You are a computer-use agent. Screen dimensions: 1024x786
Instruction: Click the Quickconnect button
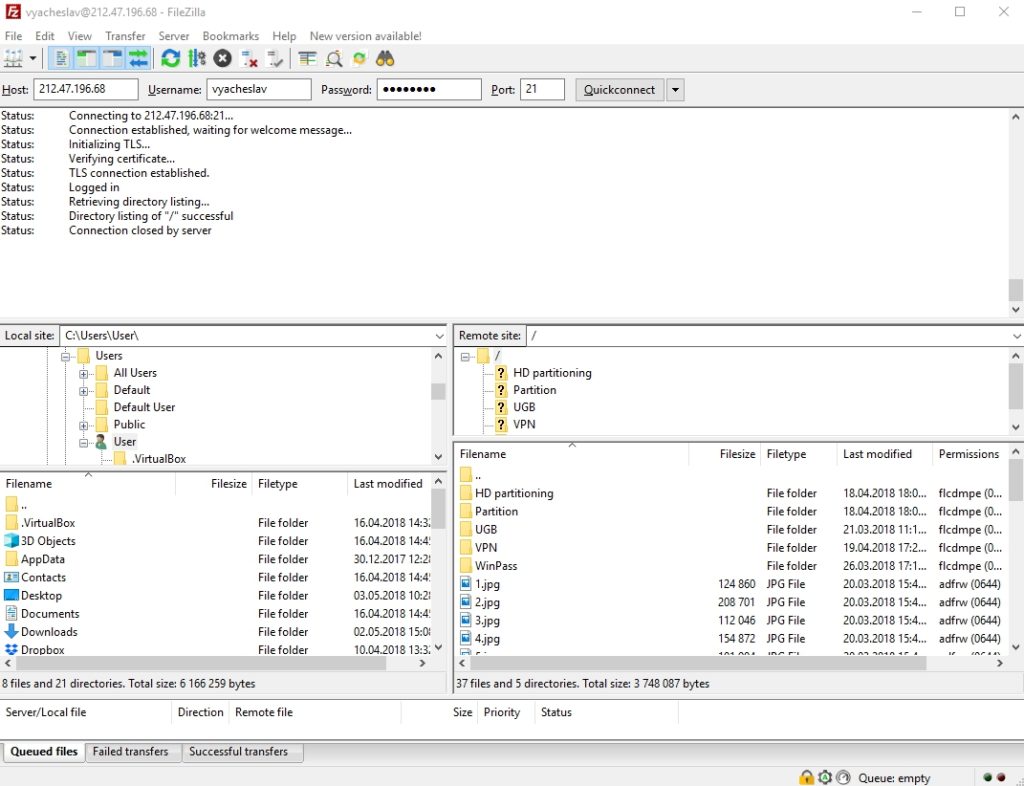(619, 89)
